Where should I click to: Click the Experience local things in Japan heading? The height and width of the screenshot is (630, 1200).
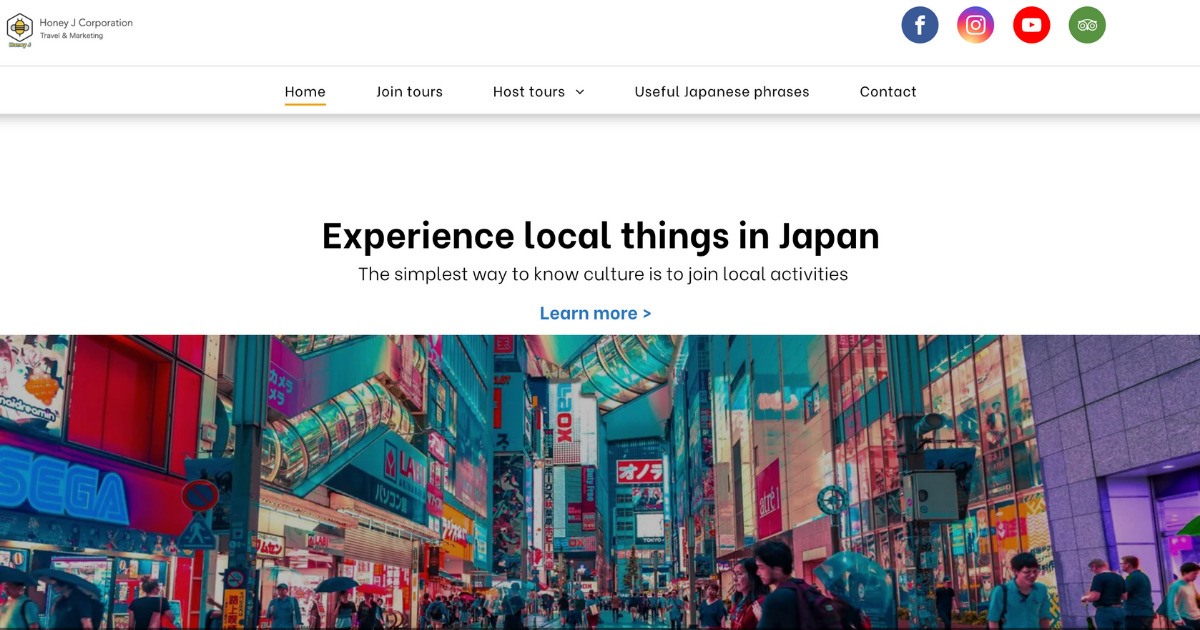pos(600,235)
